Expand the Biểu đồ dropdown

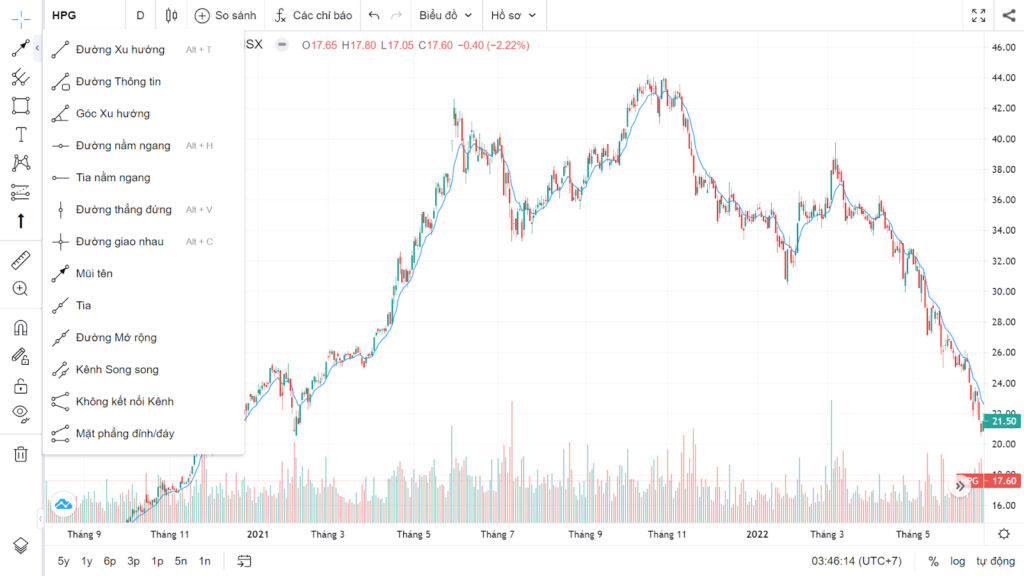point(445,15)
